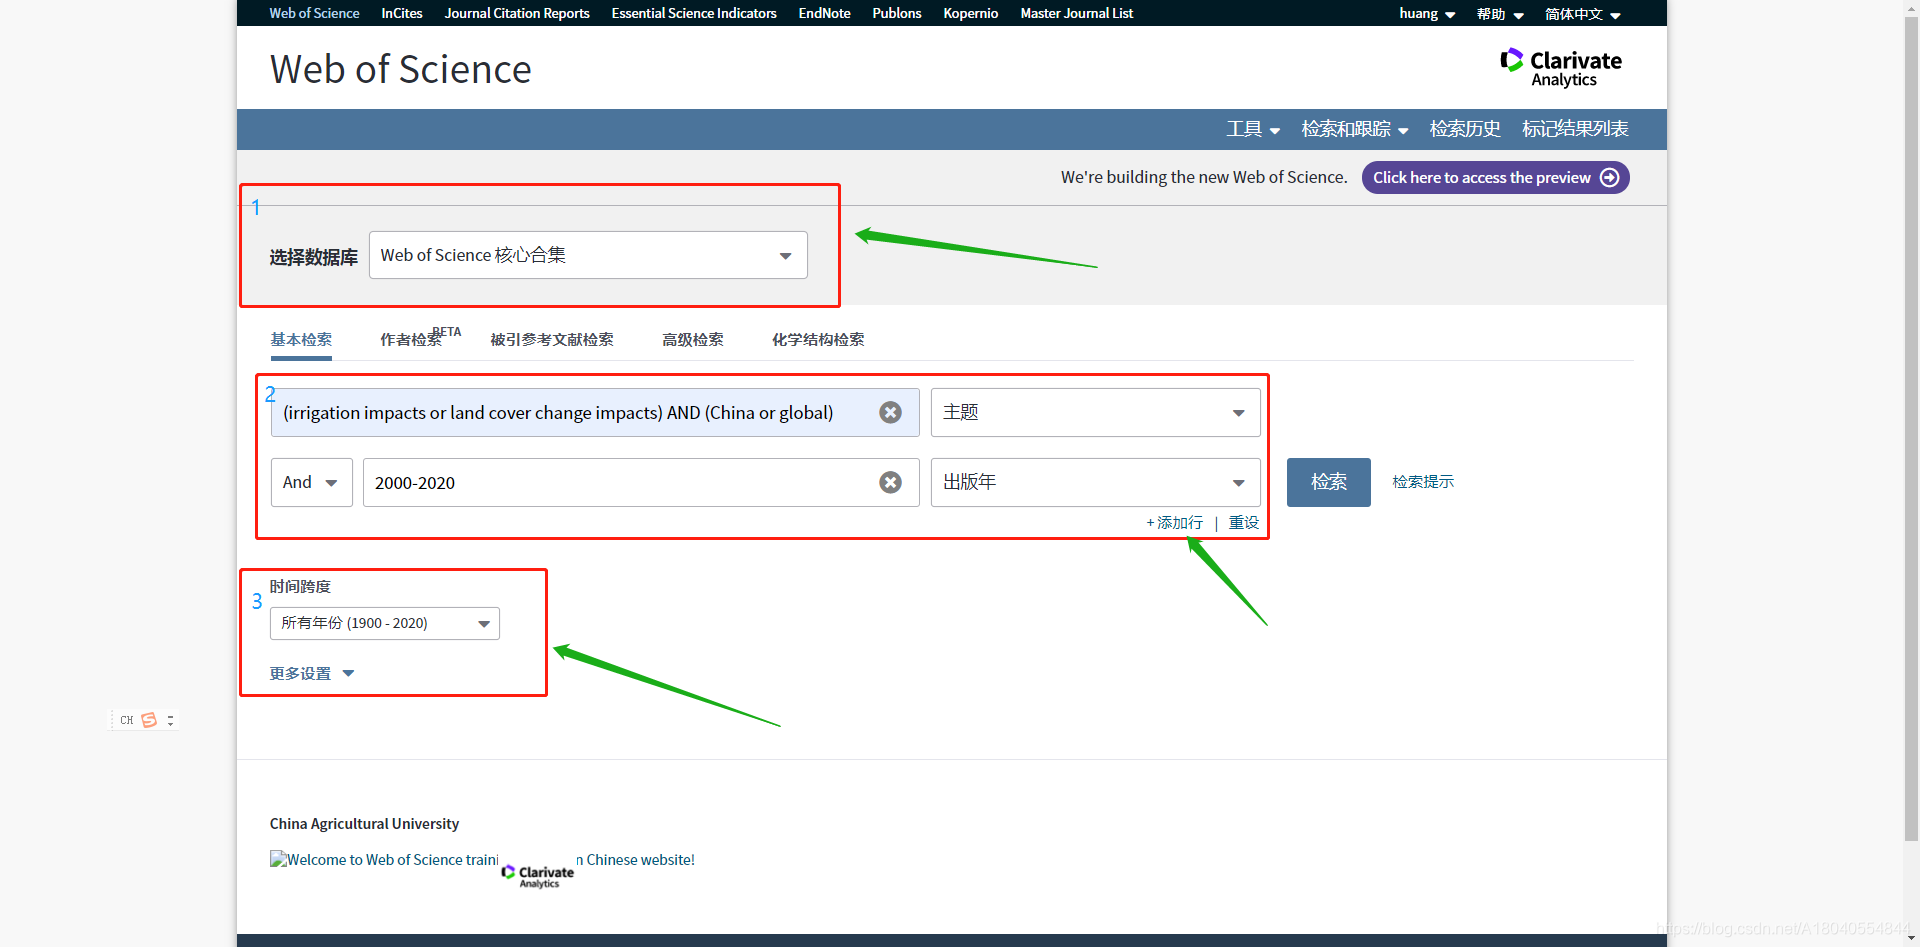Open the 帮助 help menu
This screenshot has width=1920, height=947.
pyautogui.click(x=1500, y=14)
